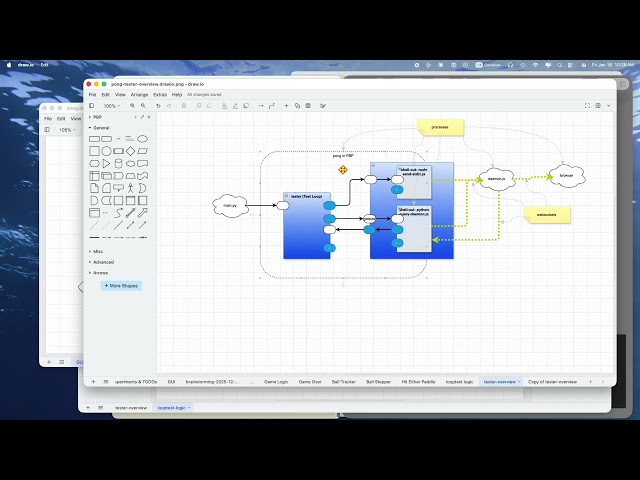Toggle the format panel icon top-right
The image size is (640, 480).
[598, 106]
